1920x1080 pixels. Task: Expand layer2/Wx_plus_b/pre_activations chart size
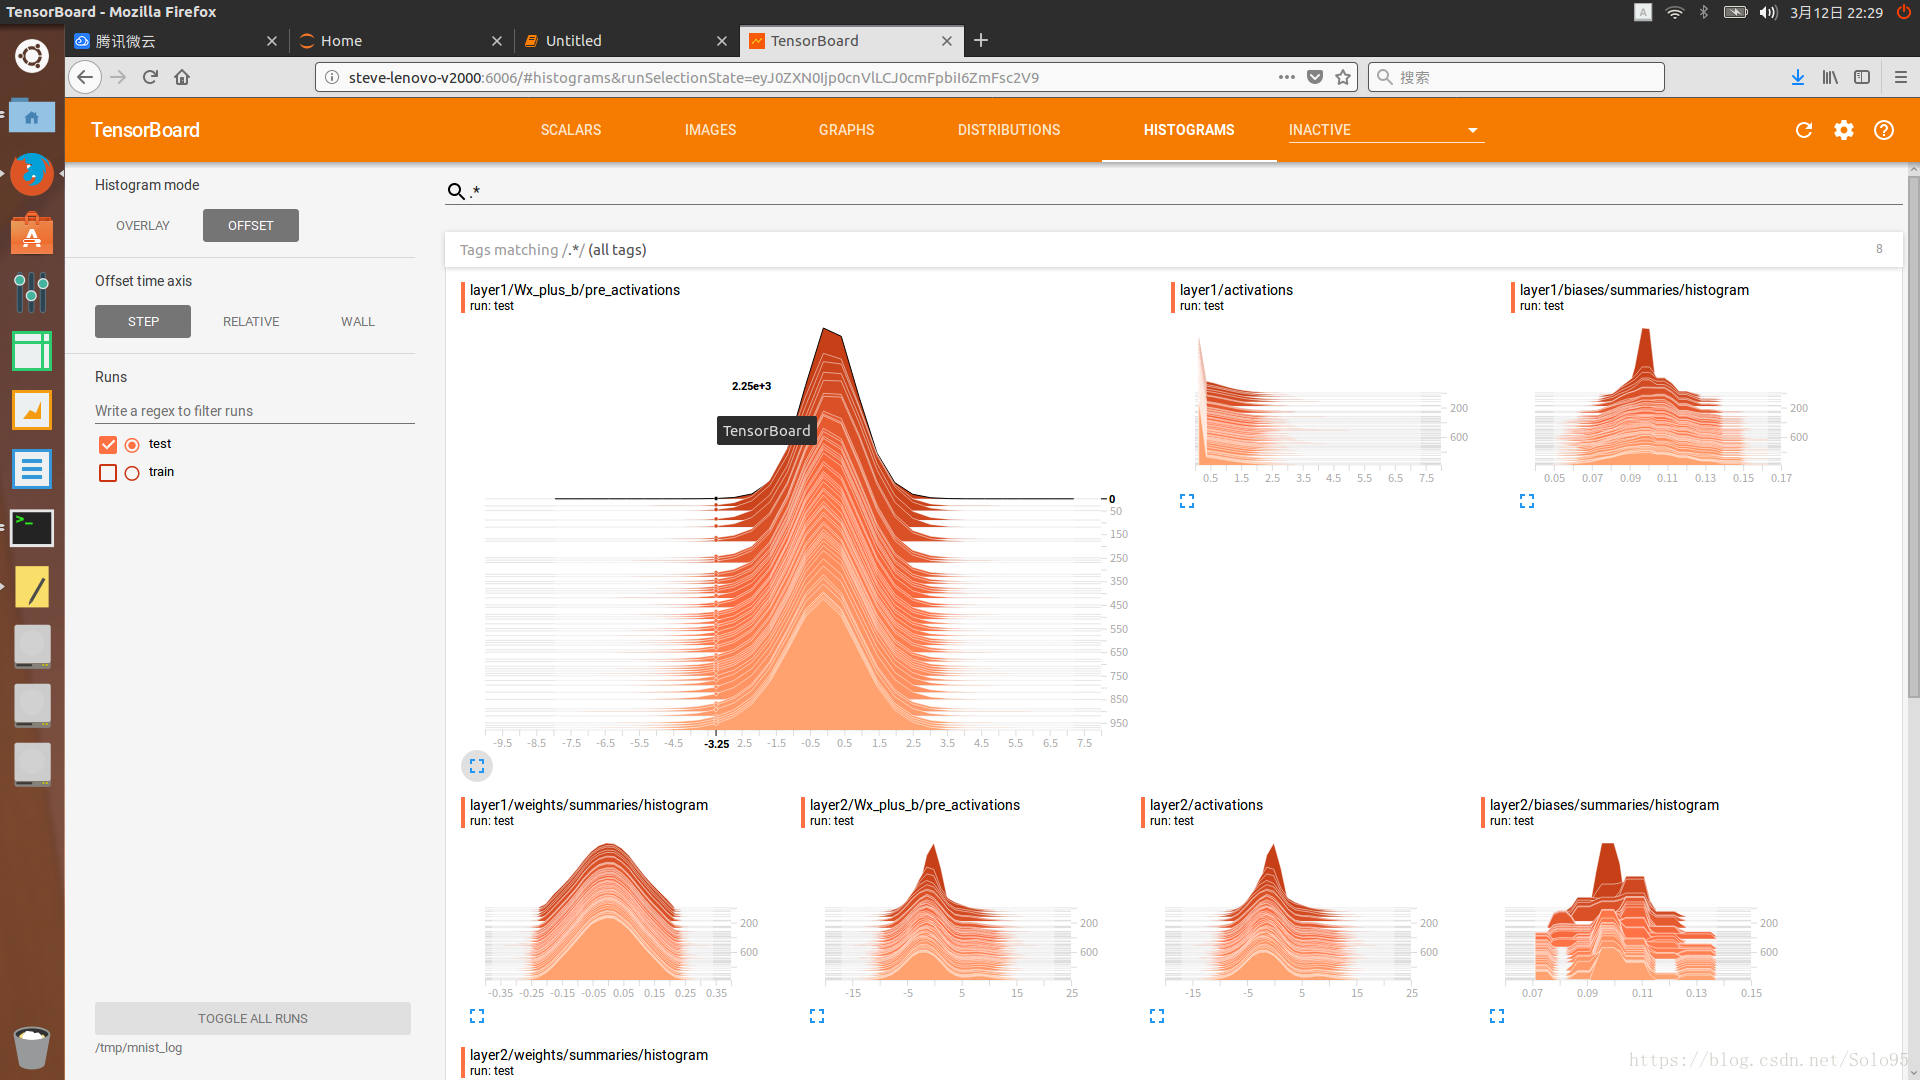817,1016
